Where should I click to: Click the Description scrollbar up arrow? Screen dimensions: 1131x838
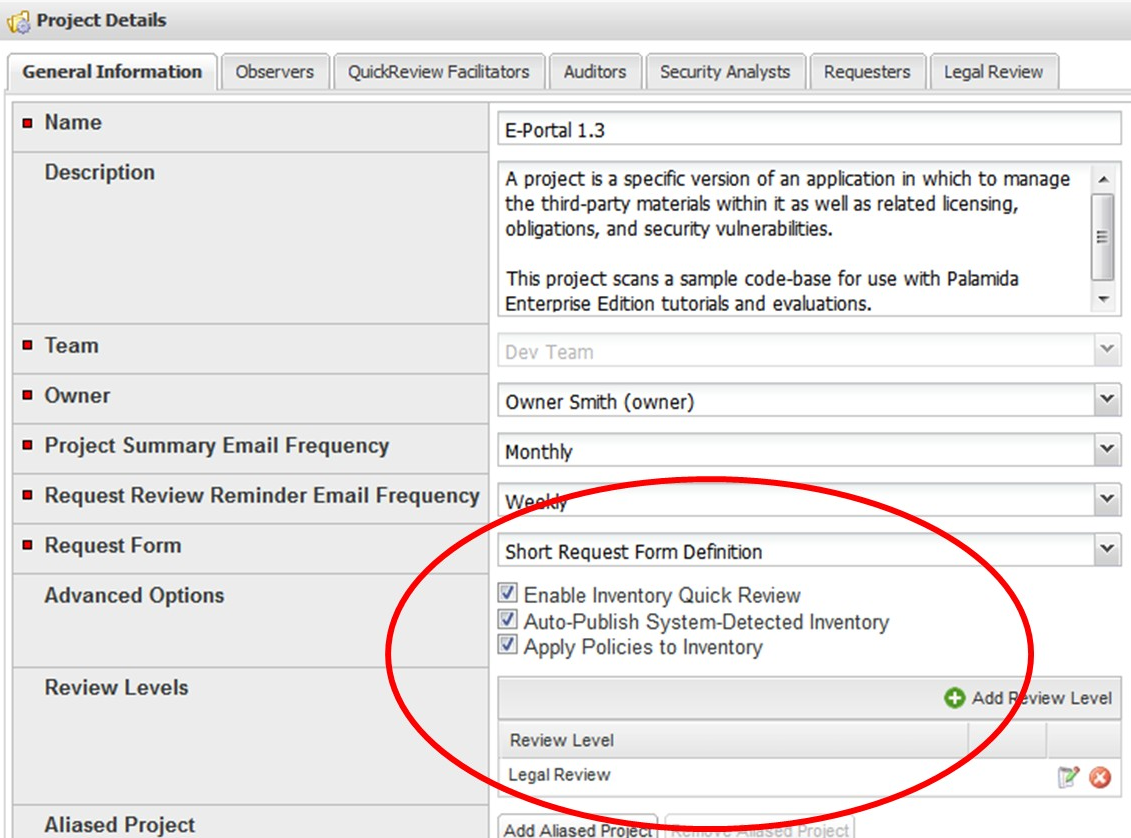click(1103, 180)
